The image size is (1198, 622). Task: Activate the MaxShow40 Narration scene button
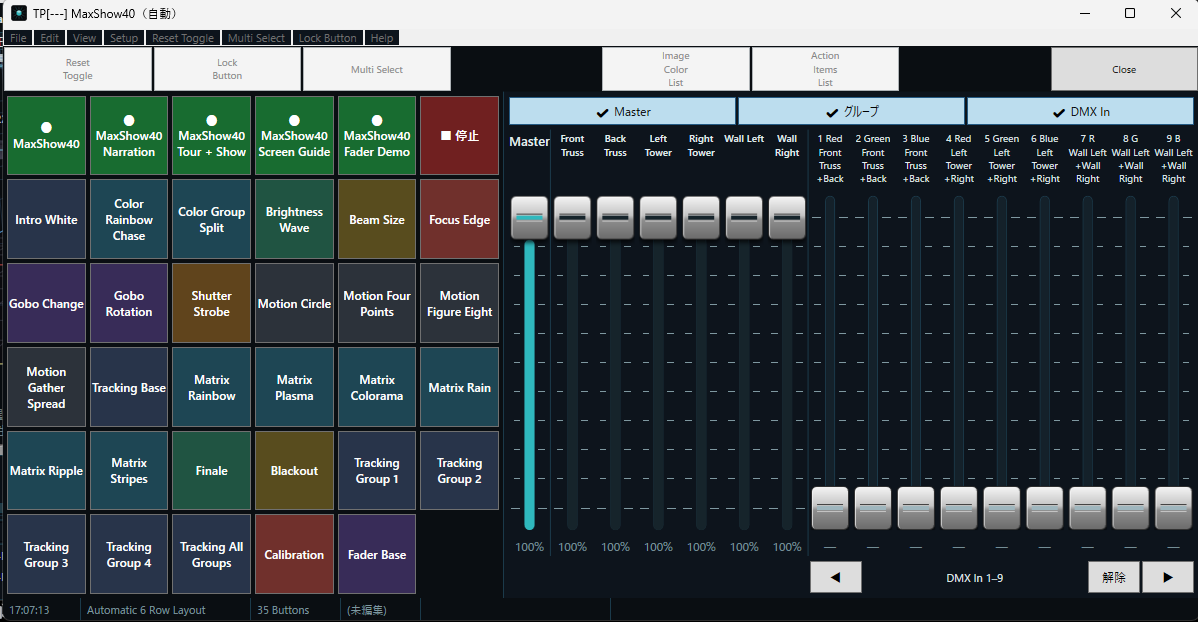[x=129, y=136]
